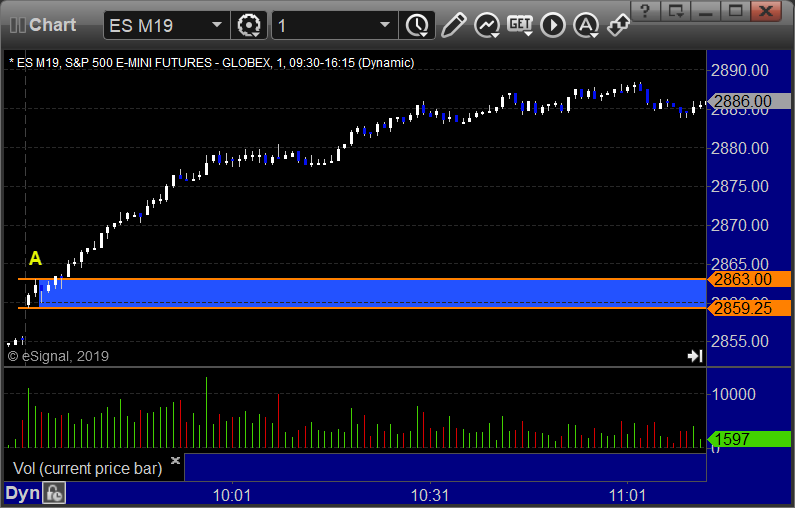Open the time template clock icon

click(x=417, y=25)
